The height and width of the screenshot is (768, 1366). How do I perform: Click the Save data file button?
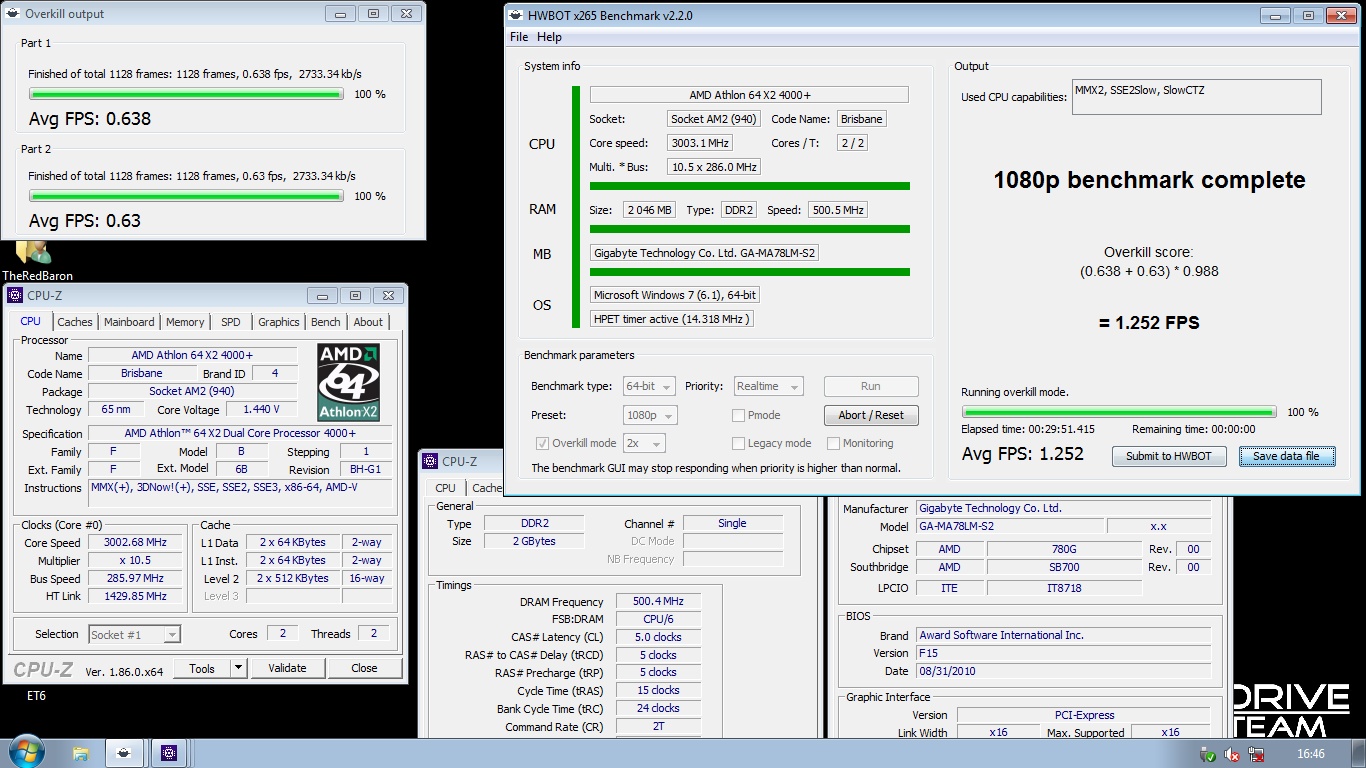[1286, 456]
